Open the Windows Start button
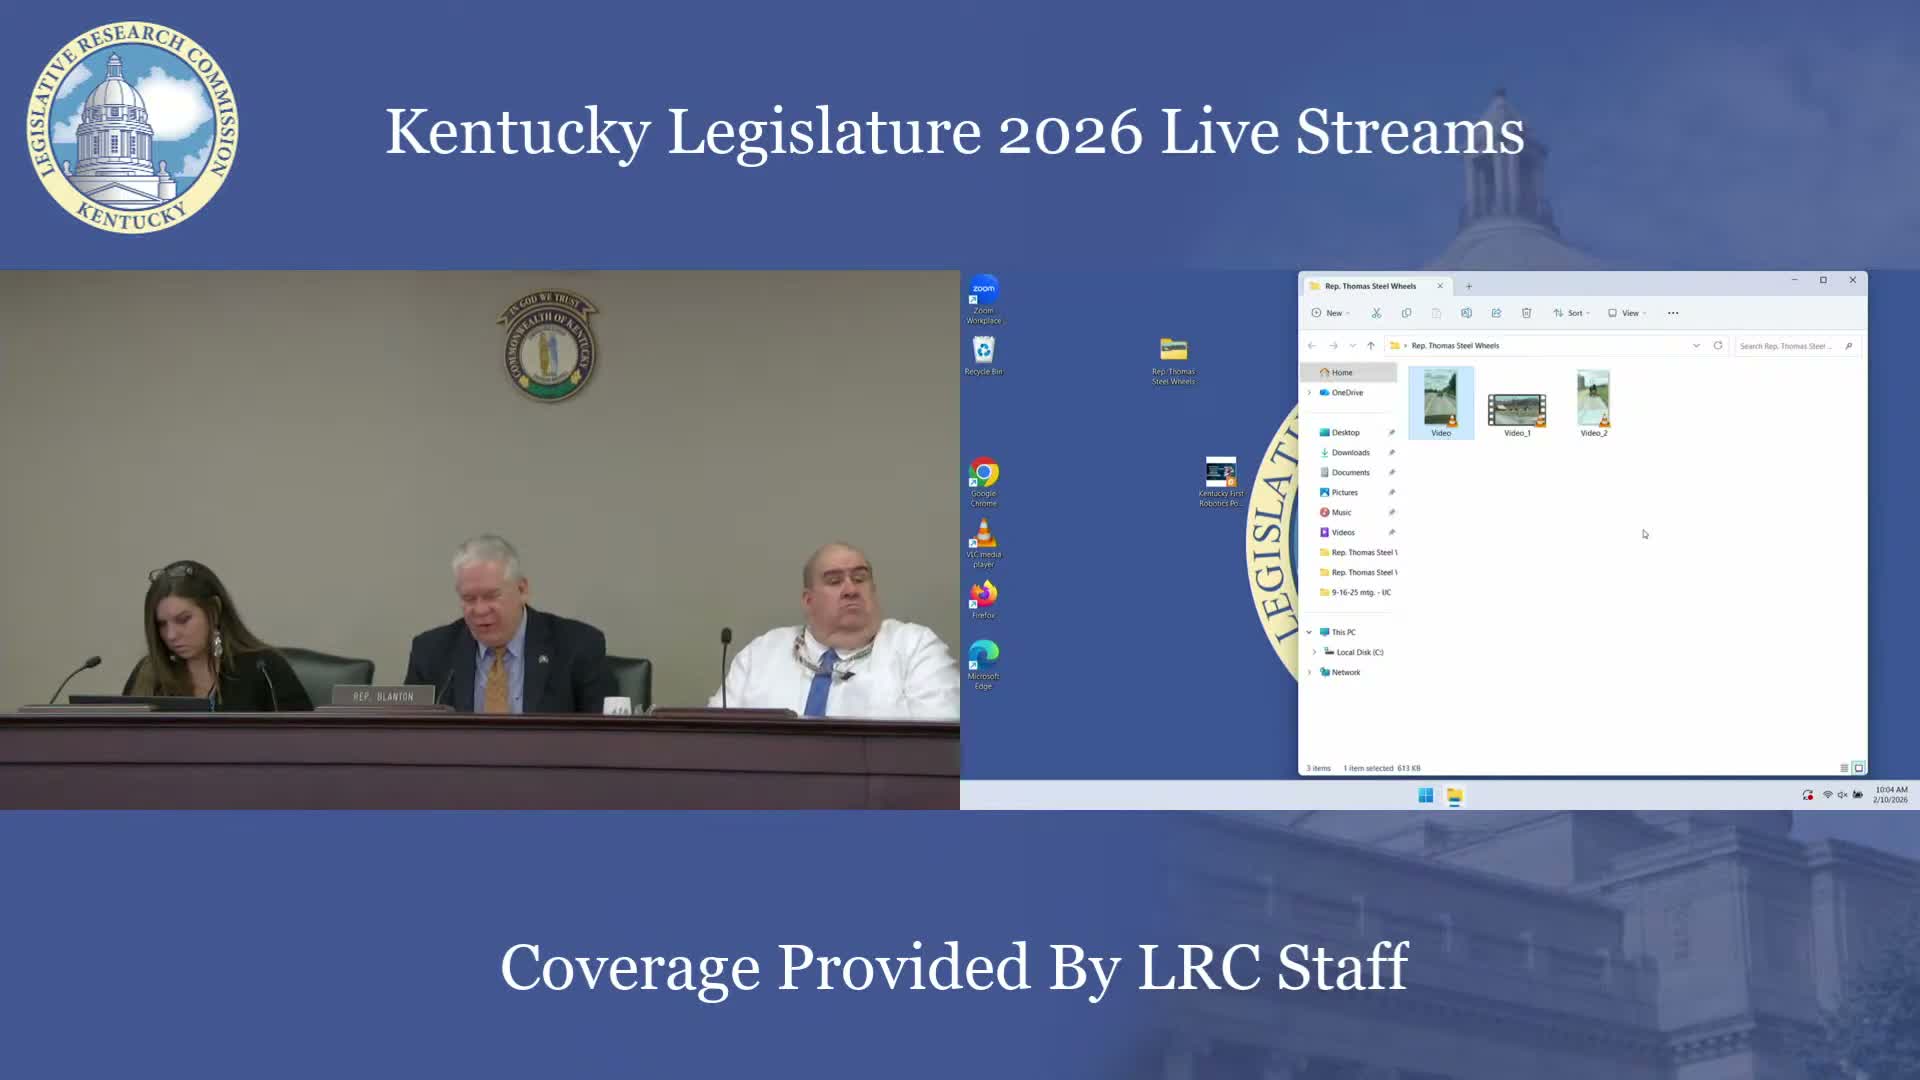This screenshot has width=1920, height=1080. click(1425, 796)
